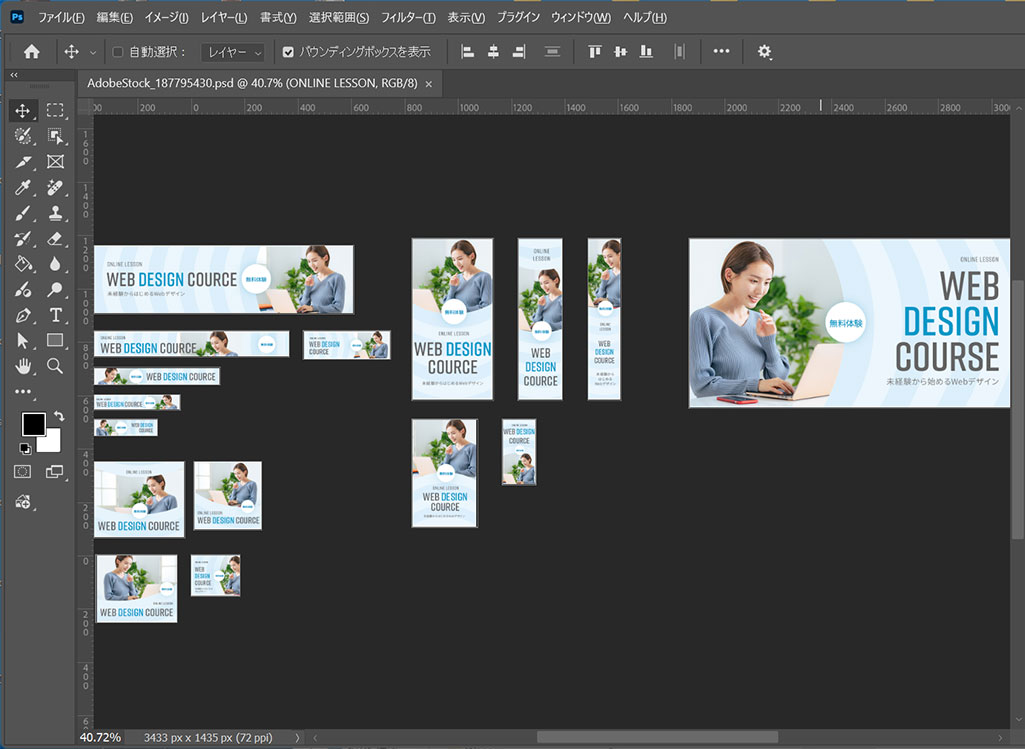Screen dimensions: 1025x749
Task: Align right edges in options bar
Action: point(519,52)
